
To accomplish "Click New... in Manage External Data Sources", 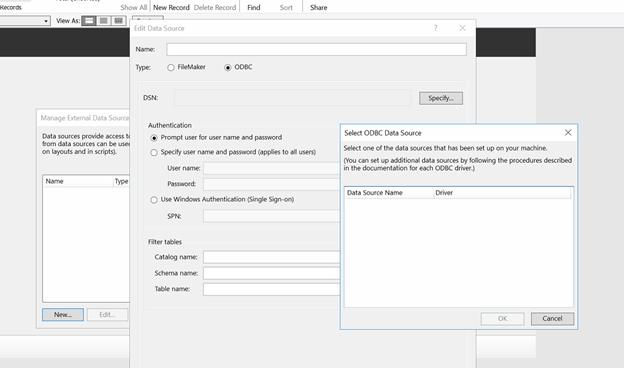I will (63, 315).
